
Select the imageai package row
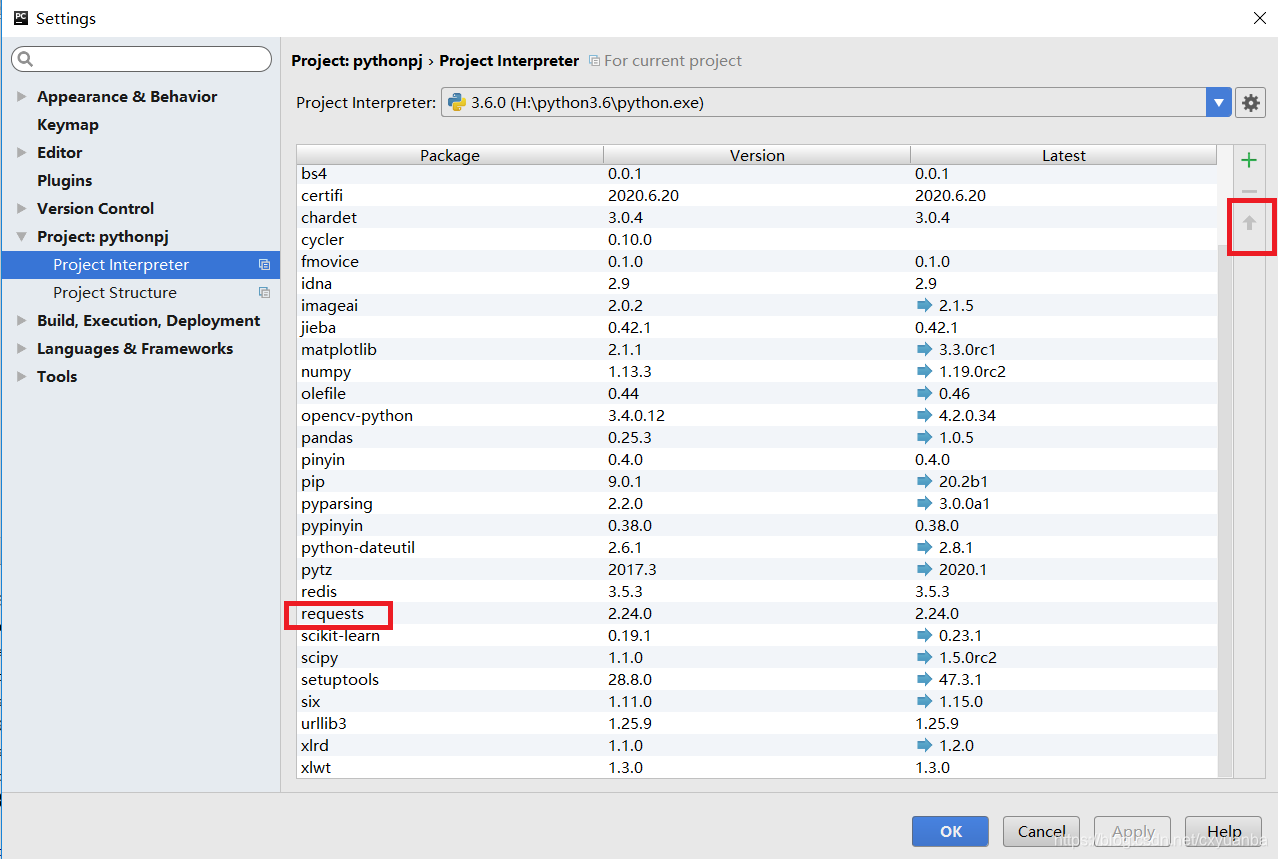coord(757,305)
